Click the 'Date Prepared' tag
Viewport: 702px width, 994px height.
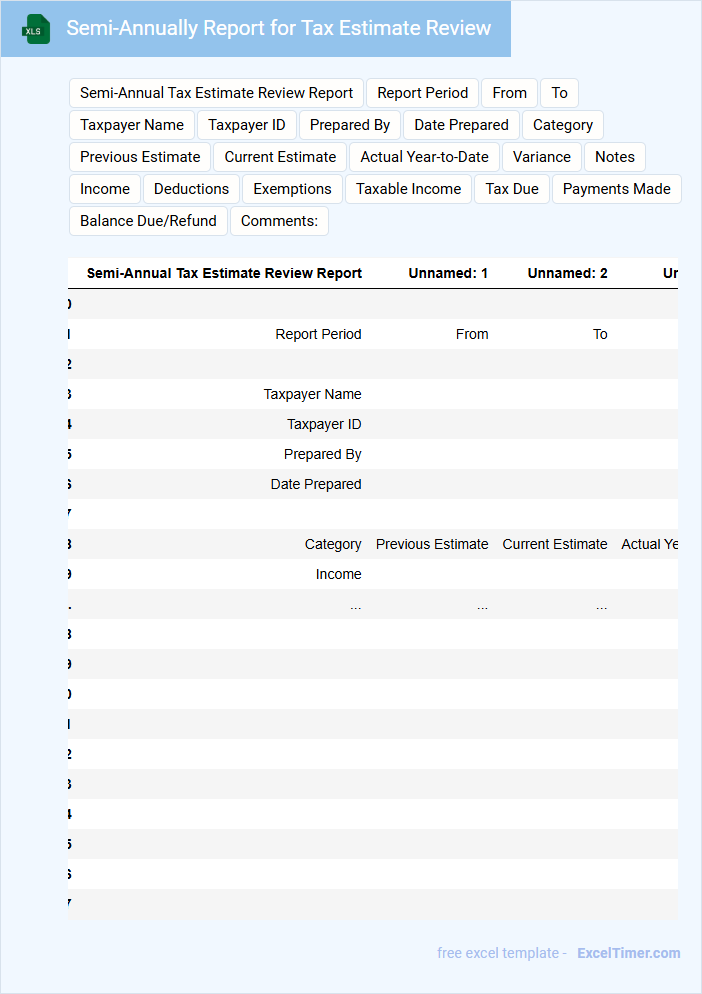click(x=461, y=125)
